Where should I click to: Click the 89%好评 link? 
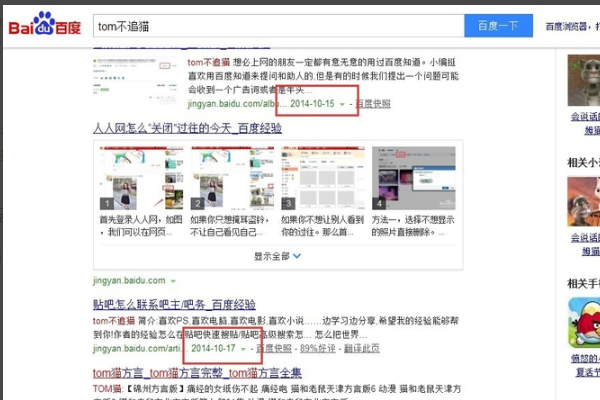click(318, 348)
